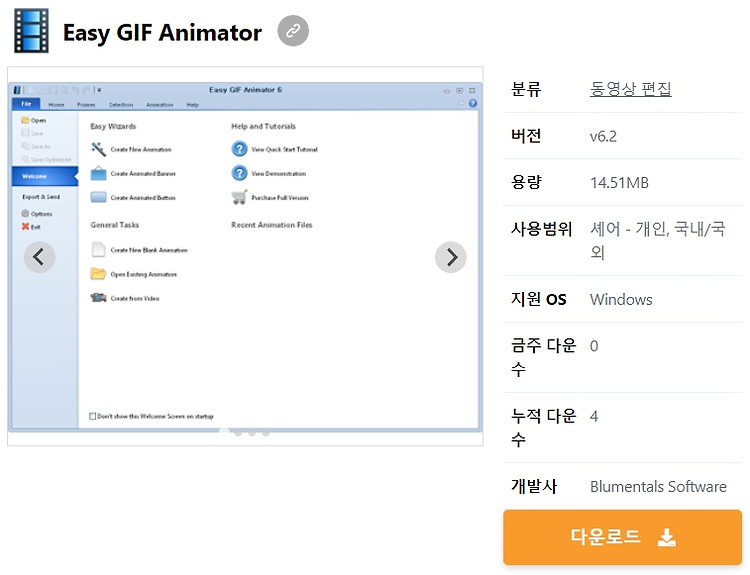Click the Easy GIF Animator page title
The width and height of the screenshot is (750, 575).
162,33
